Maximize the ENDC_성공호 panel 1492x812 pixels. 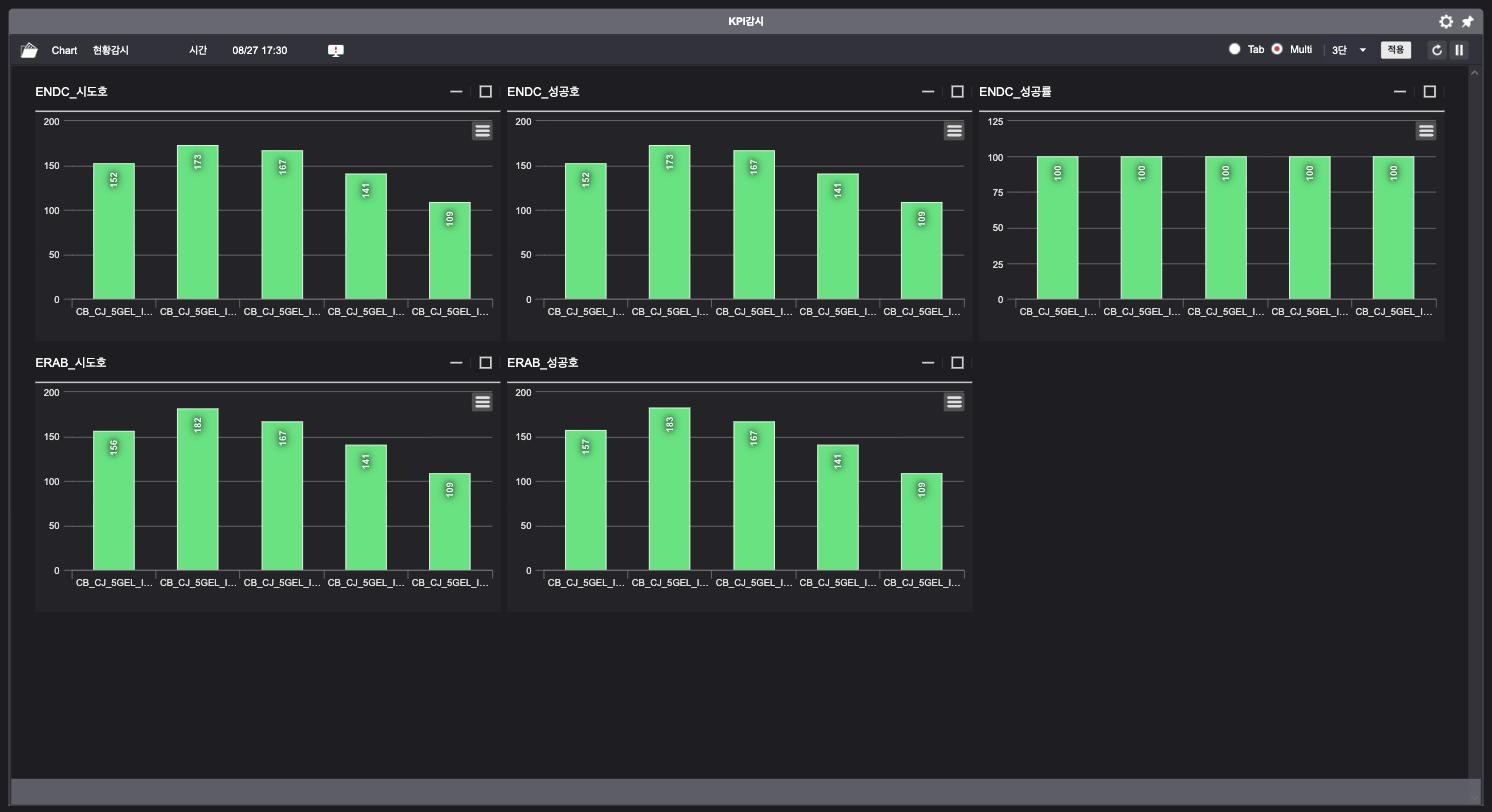958,92
